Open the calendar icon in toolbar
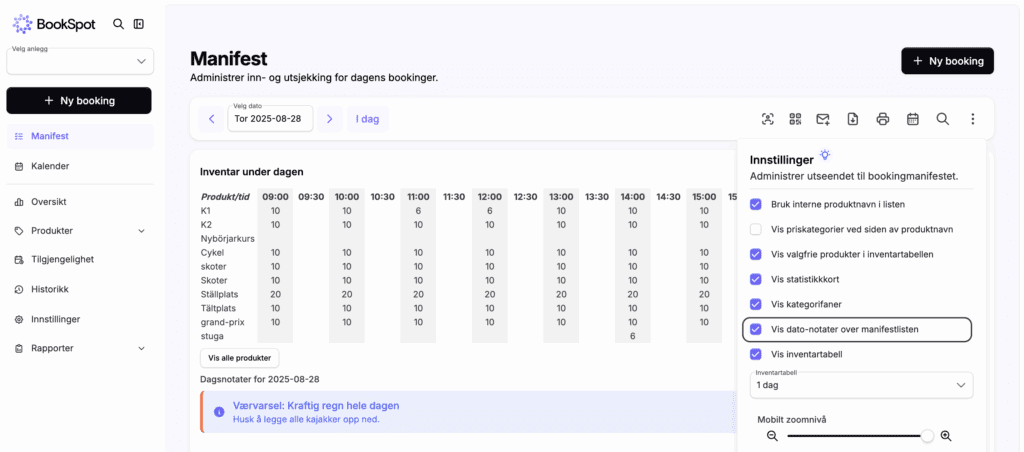 (x=913, y=119)
